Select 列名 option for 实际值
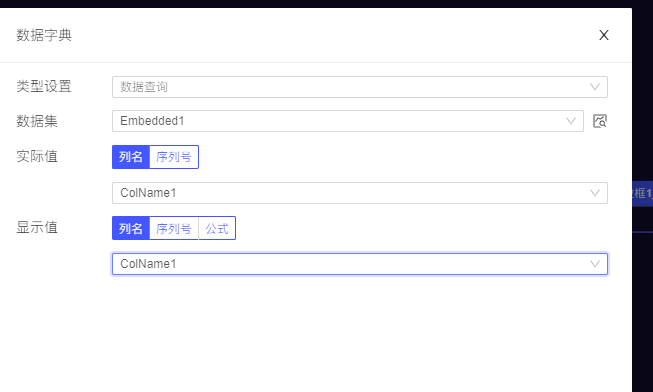 point(131,157)
